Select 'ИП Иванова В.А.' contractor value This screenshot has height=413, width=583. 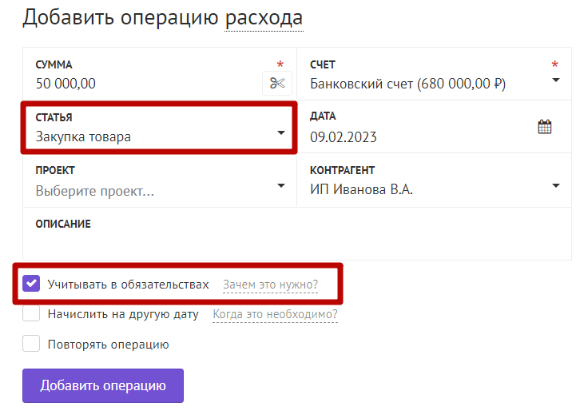coord(361,190)
